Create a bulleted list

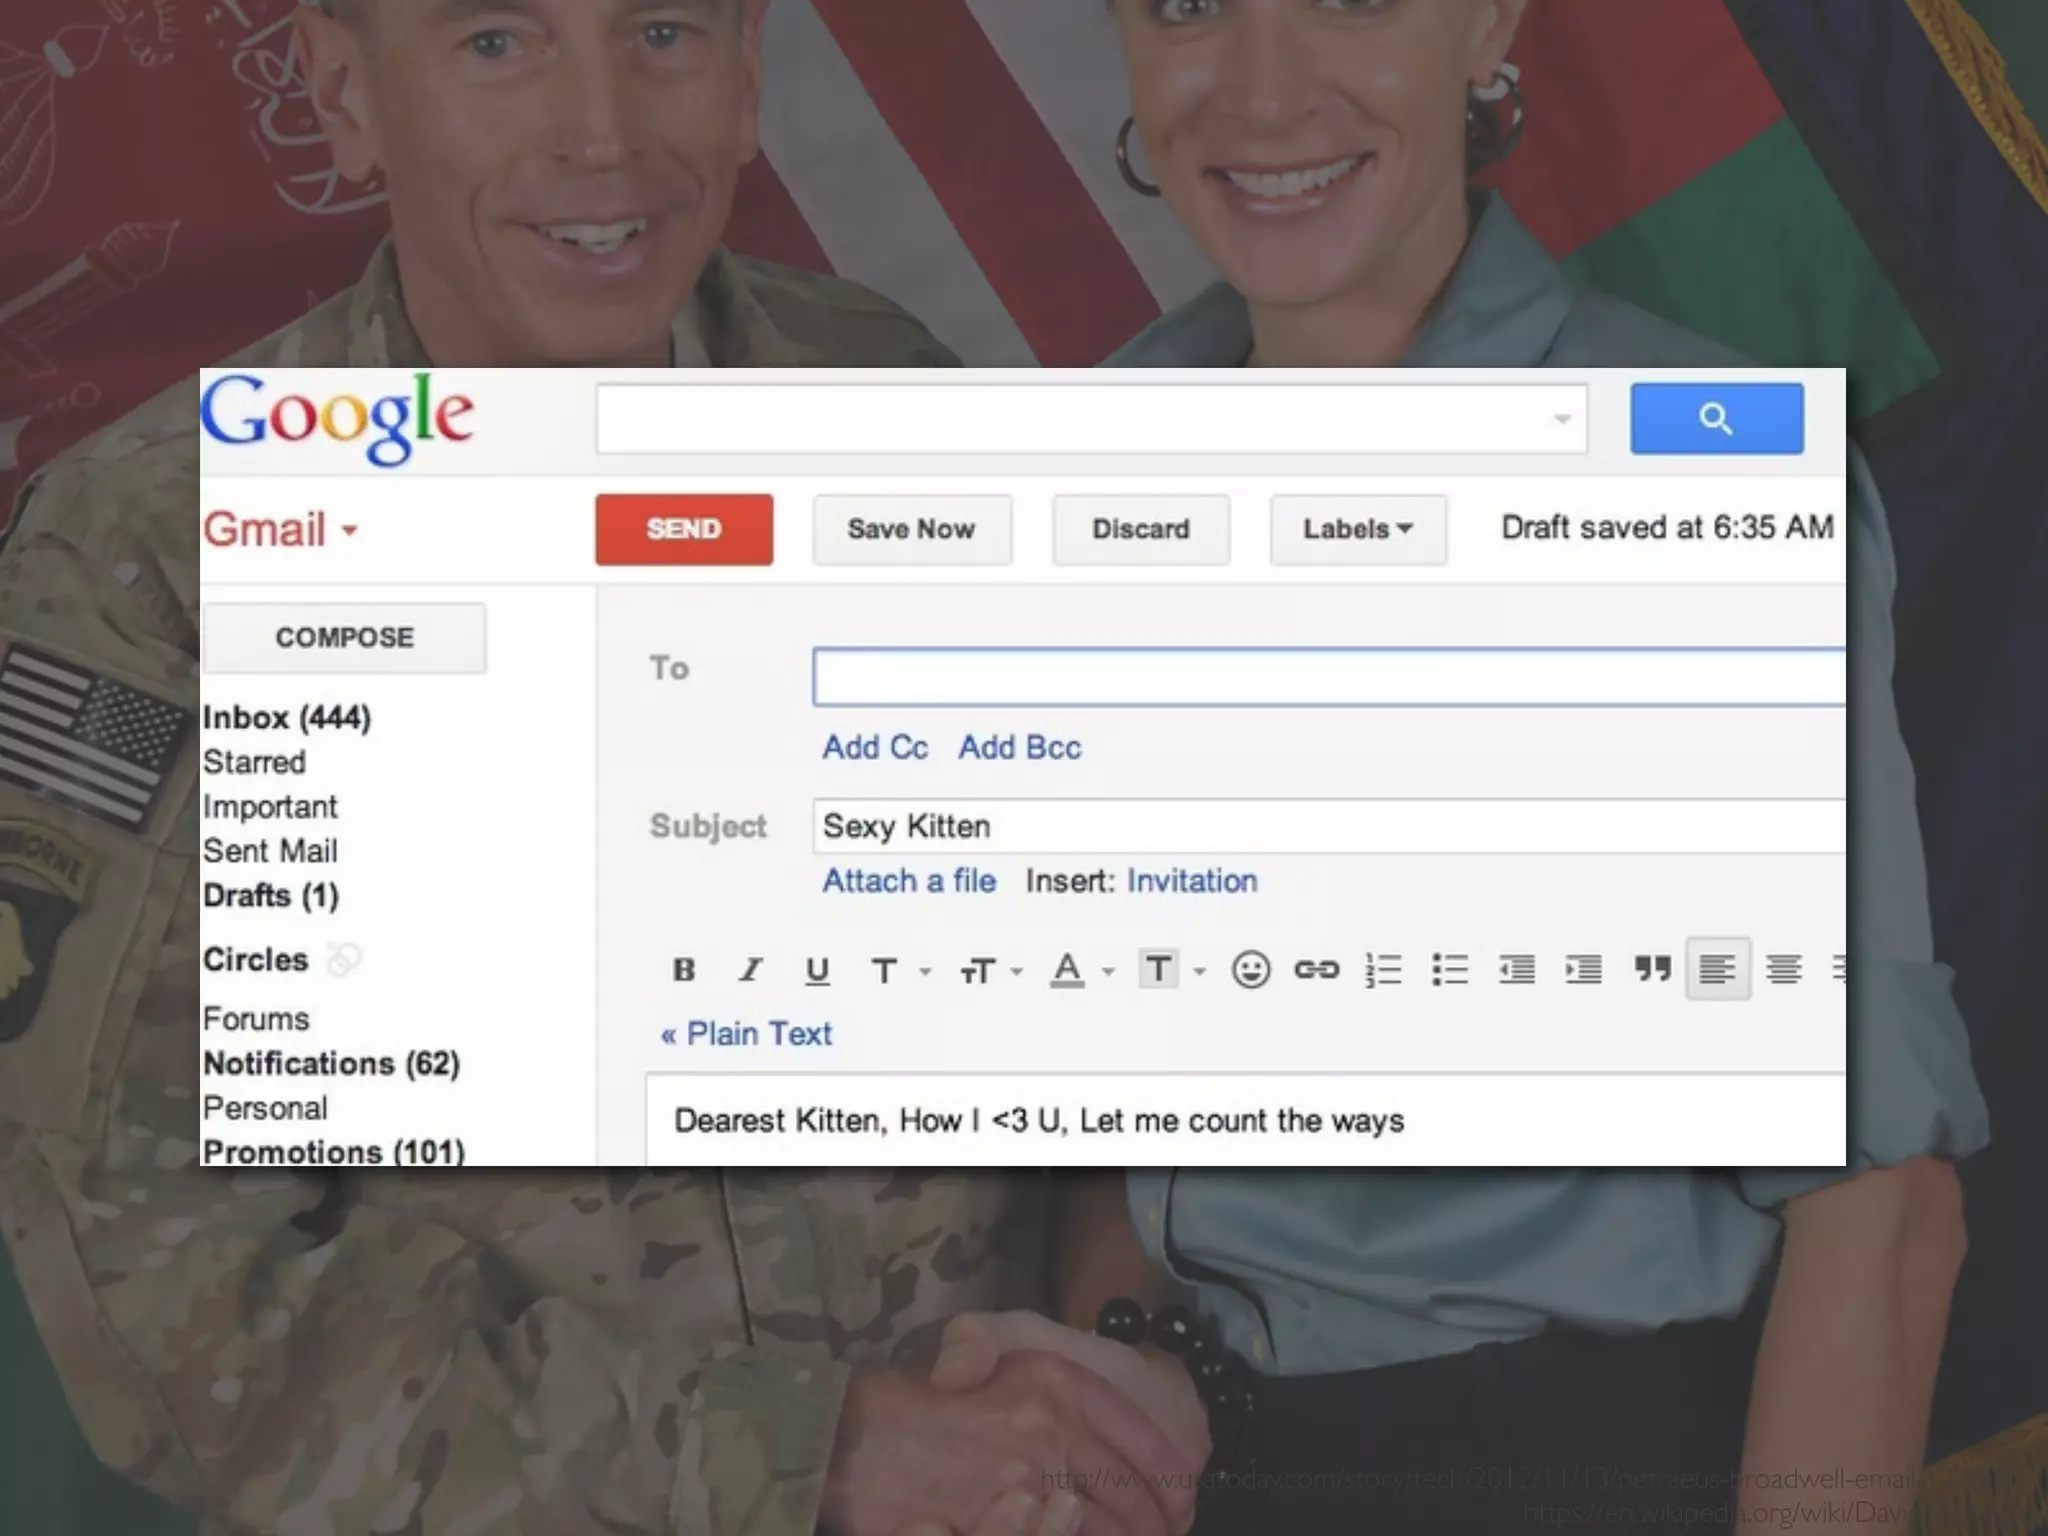pyautogui.click(x=1450, y=969)
